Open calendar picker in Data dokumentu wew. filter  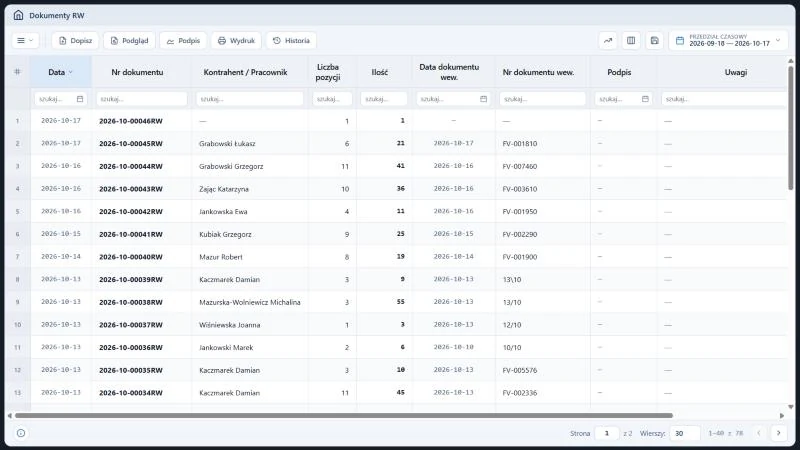pyautogui.click(x=484, y=99)
